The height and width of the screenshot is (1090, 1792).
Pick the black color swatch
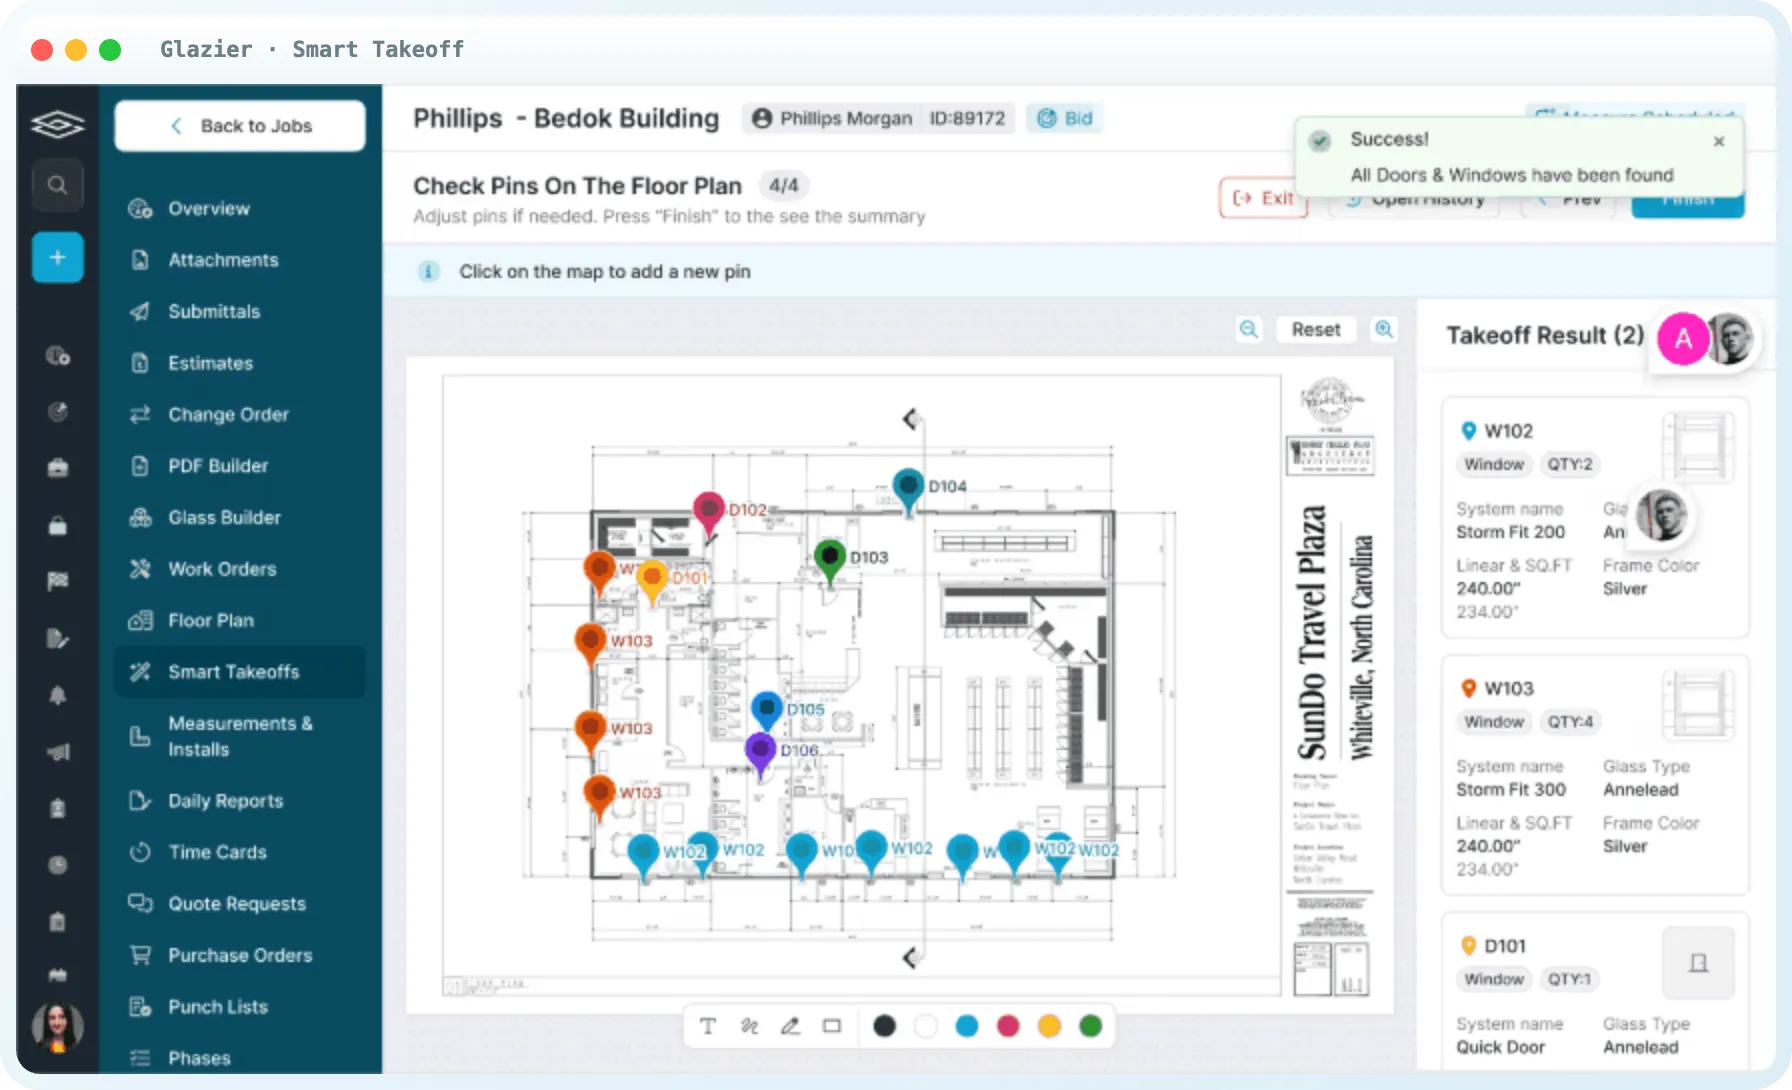coord(885,1026)
